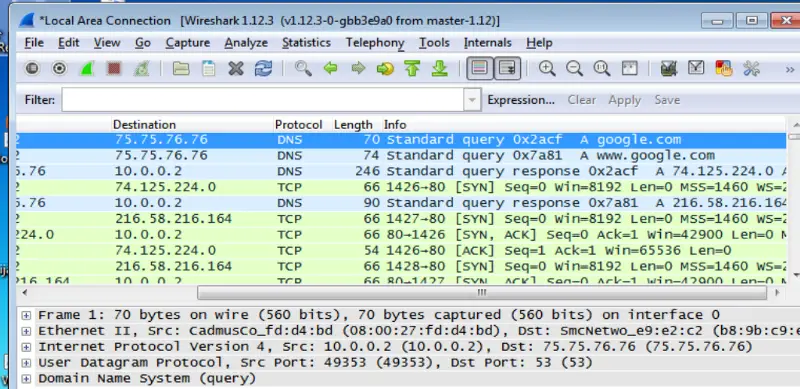800x389 pixels.
Task: Find a packet with magnifier icon
Action: click(303, 68)
